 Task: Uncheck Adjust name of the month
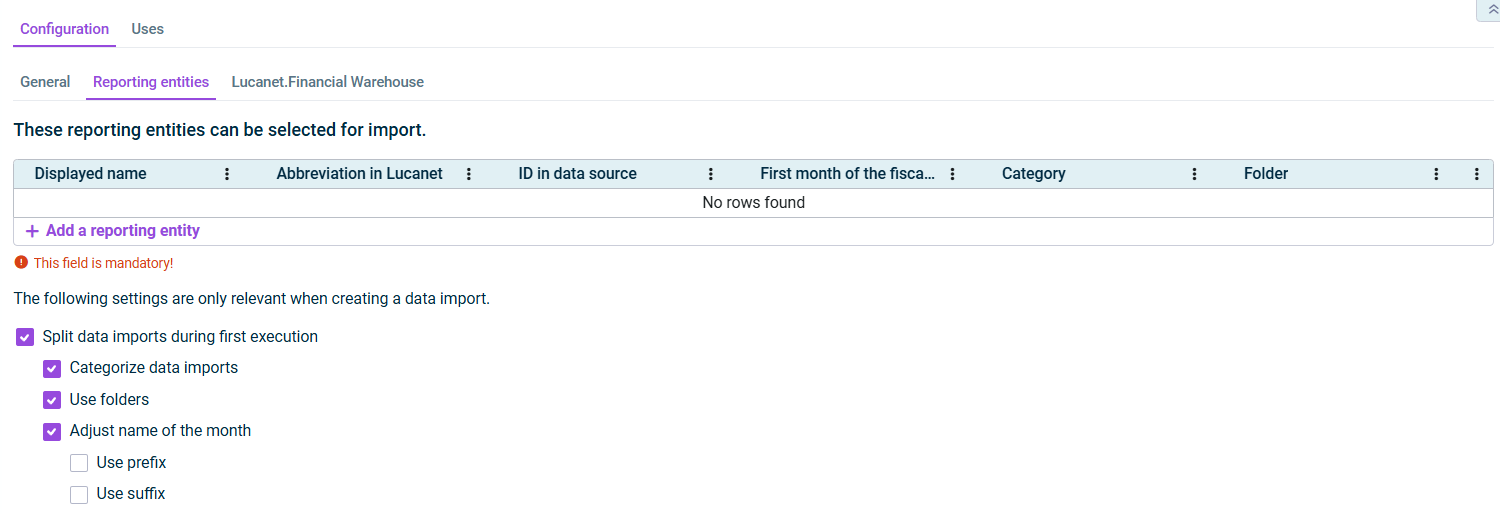[x=52, y=431]
